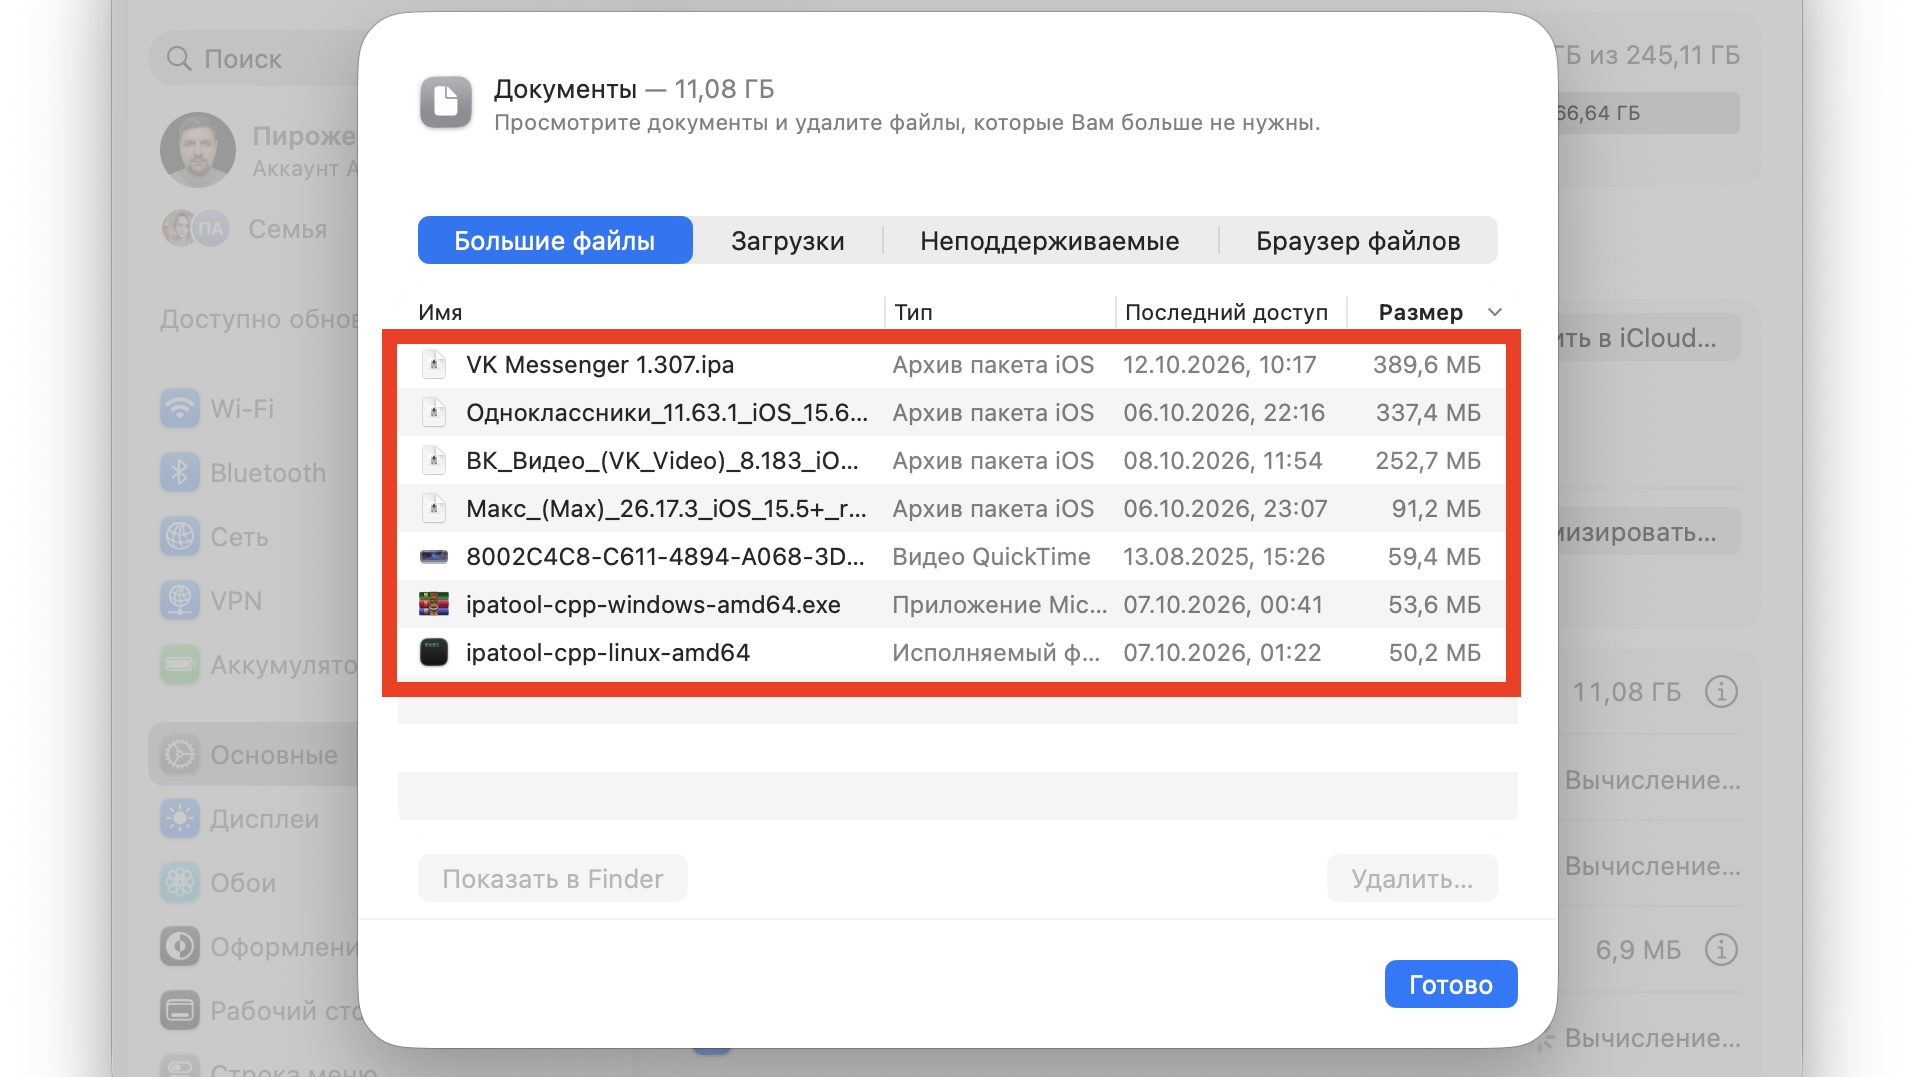Select the VK Messenger 1.307.ipa file name

pyautogui.click(x=600, y=365)
